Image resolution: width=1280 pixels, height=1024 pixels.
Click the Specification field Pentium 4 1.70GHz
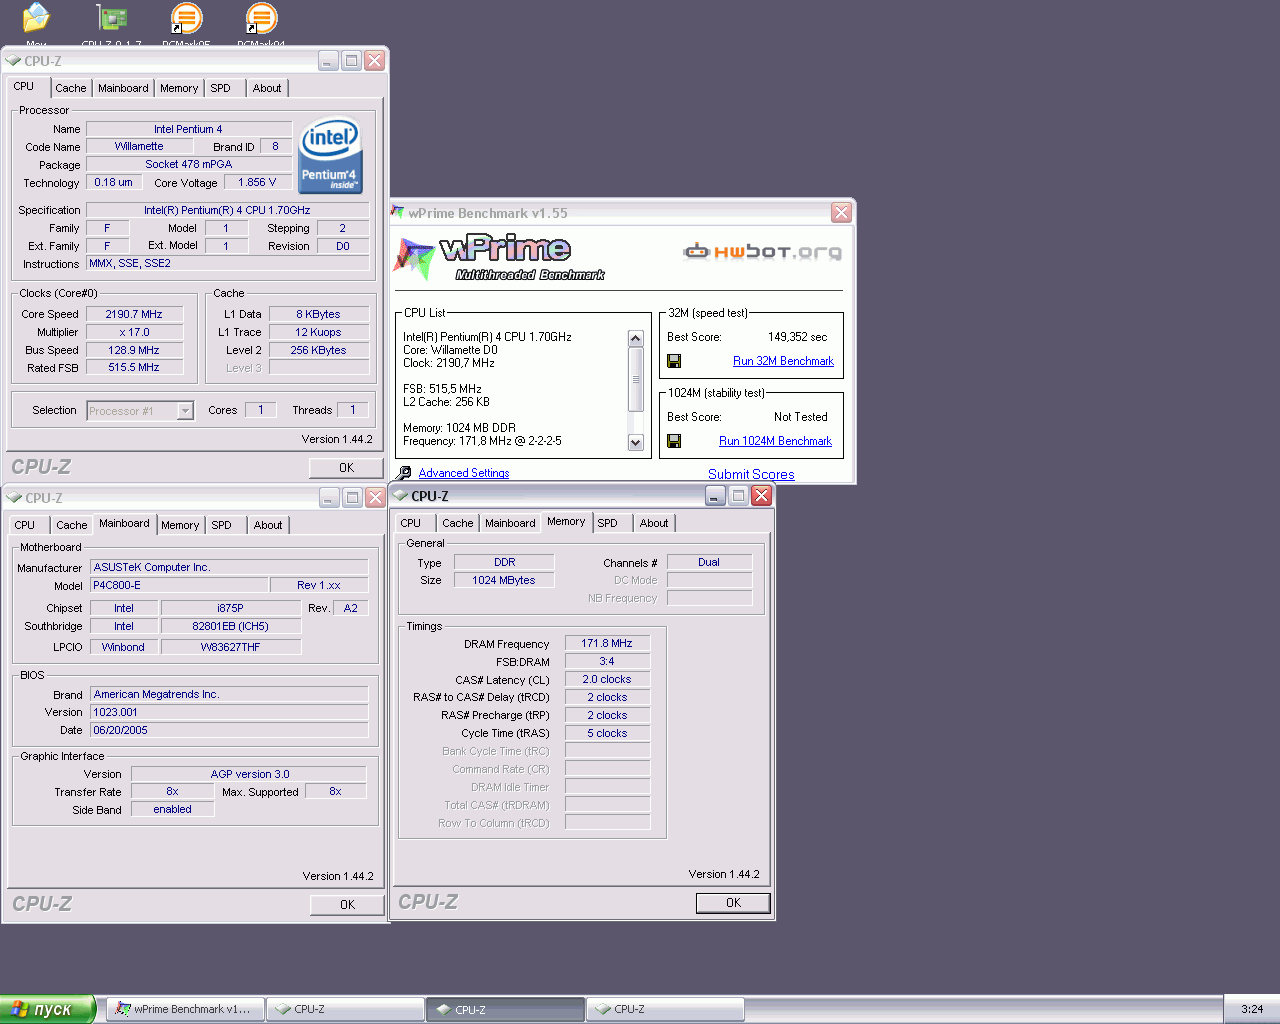(x=227, y=210)
